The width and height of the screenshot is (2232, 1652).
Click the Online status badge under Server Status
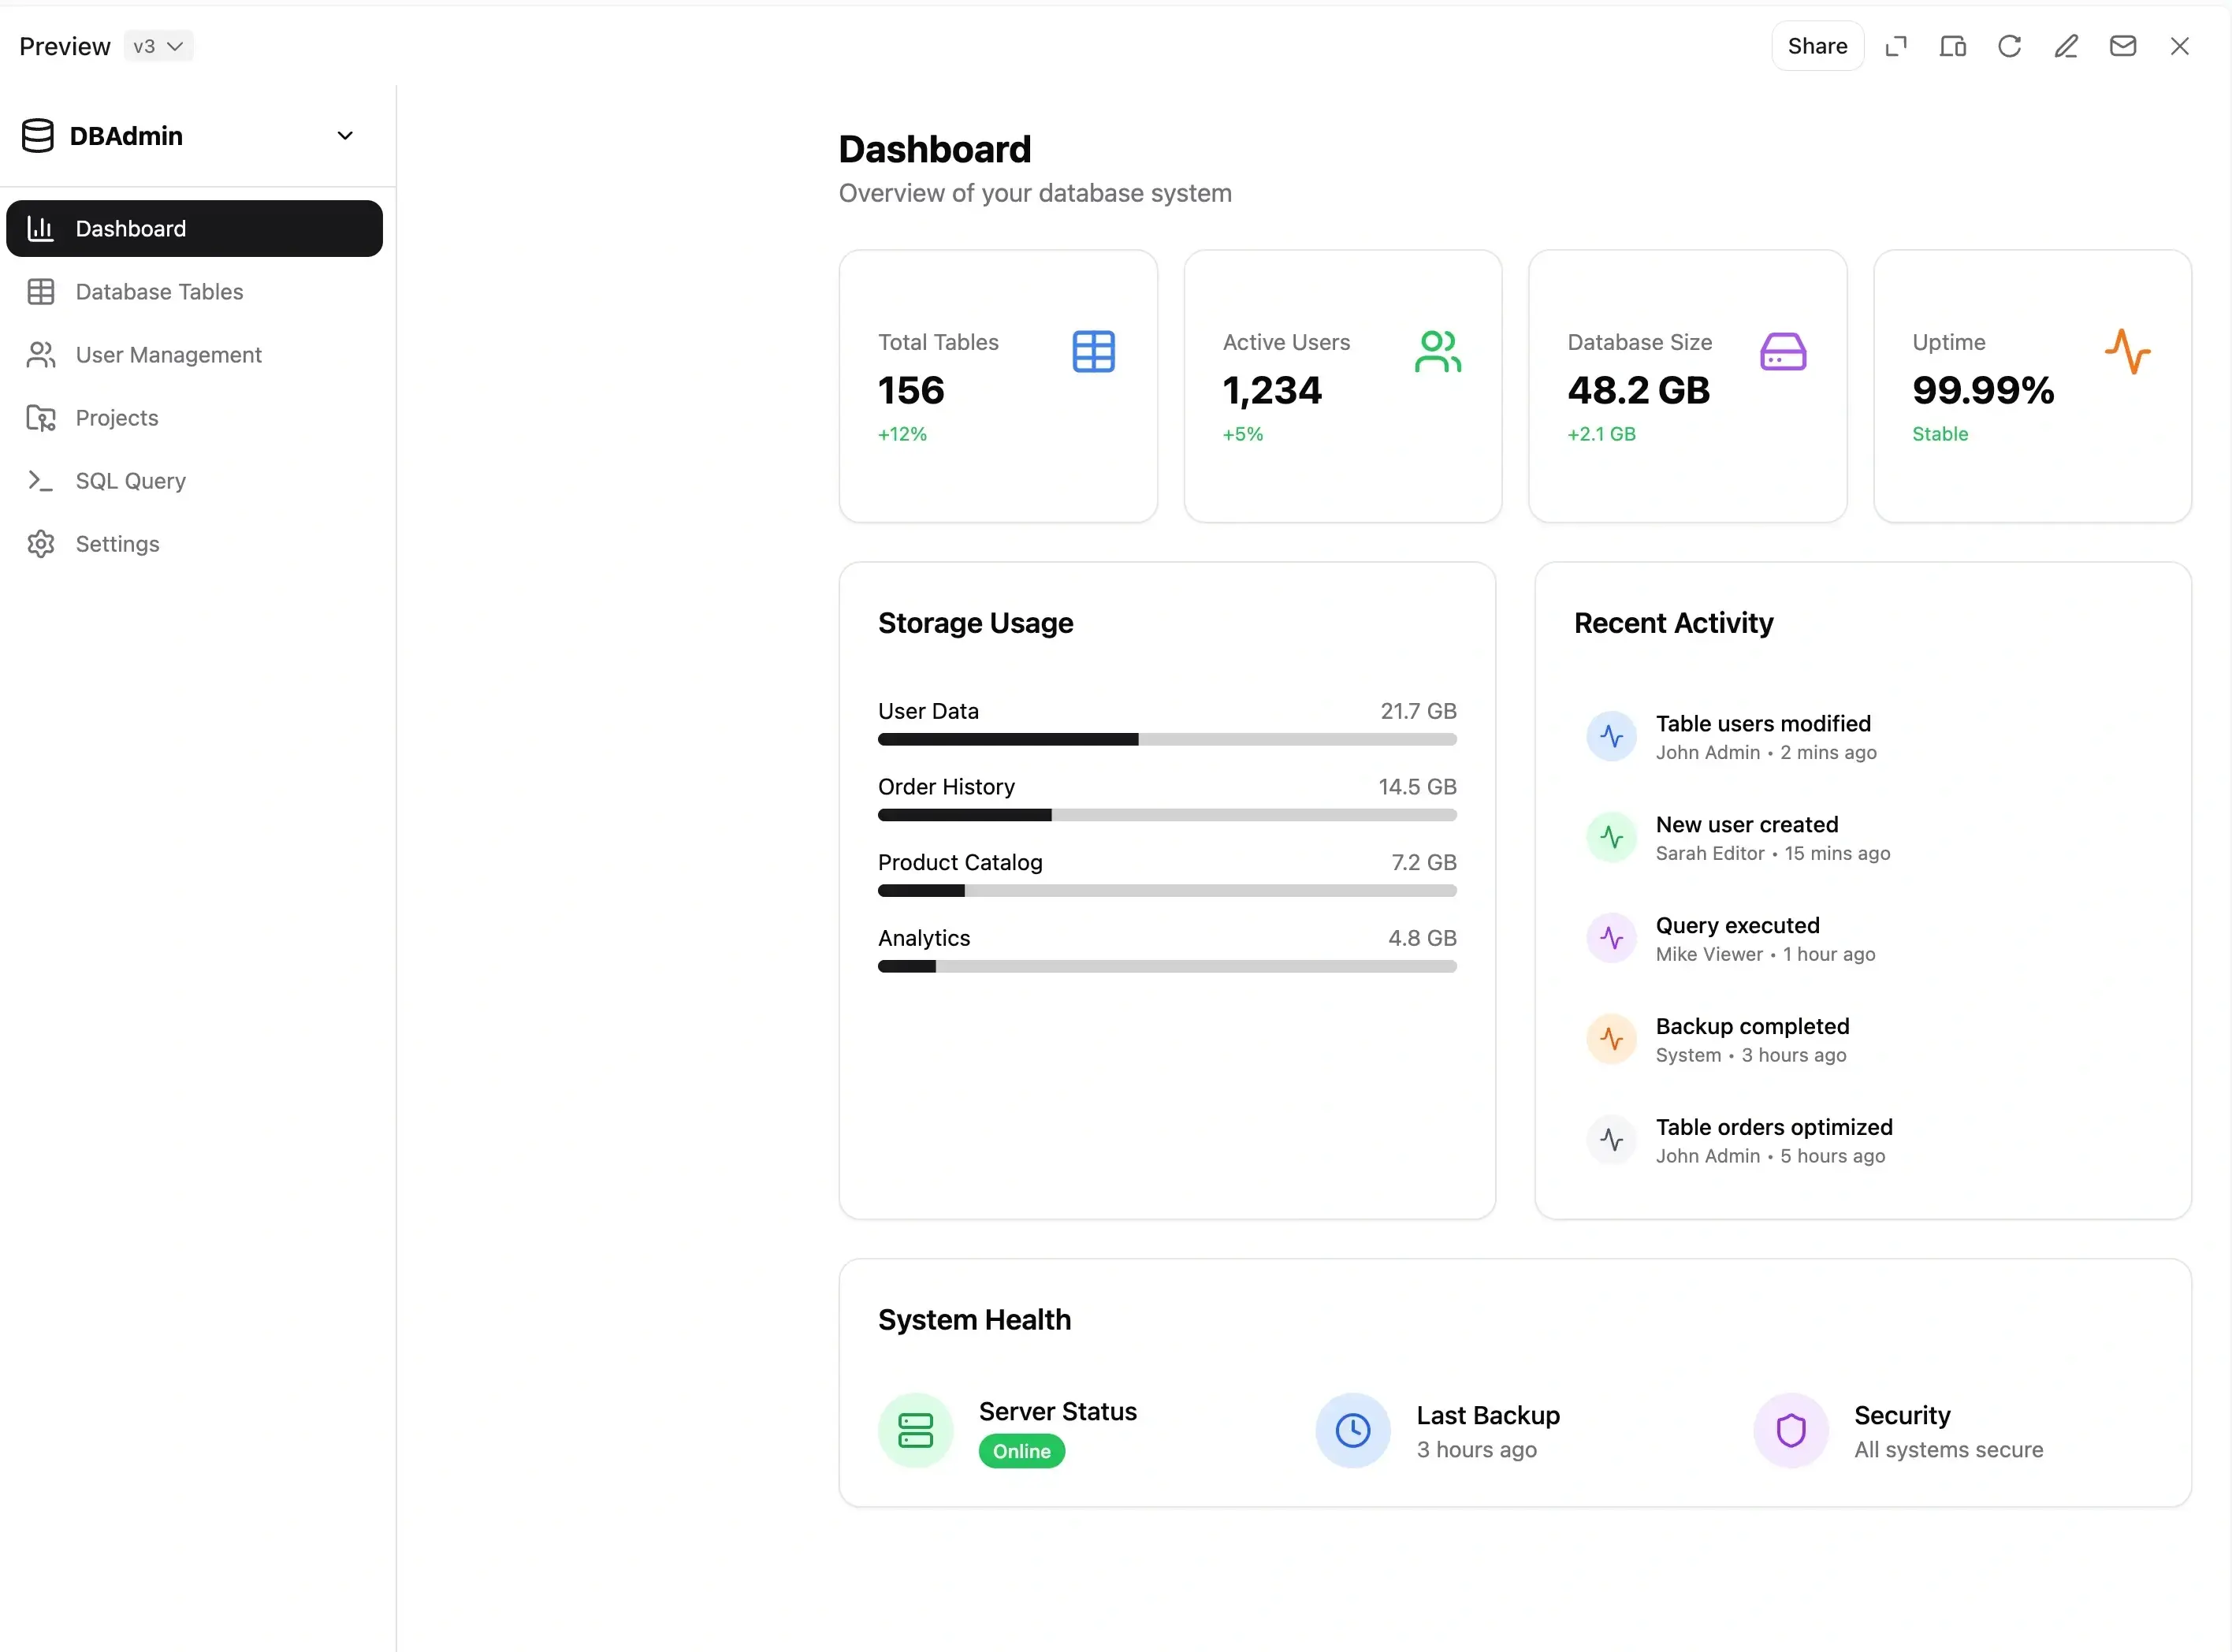(1021, 1451)
